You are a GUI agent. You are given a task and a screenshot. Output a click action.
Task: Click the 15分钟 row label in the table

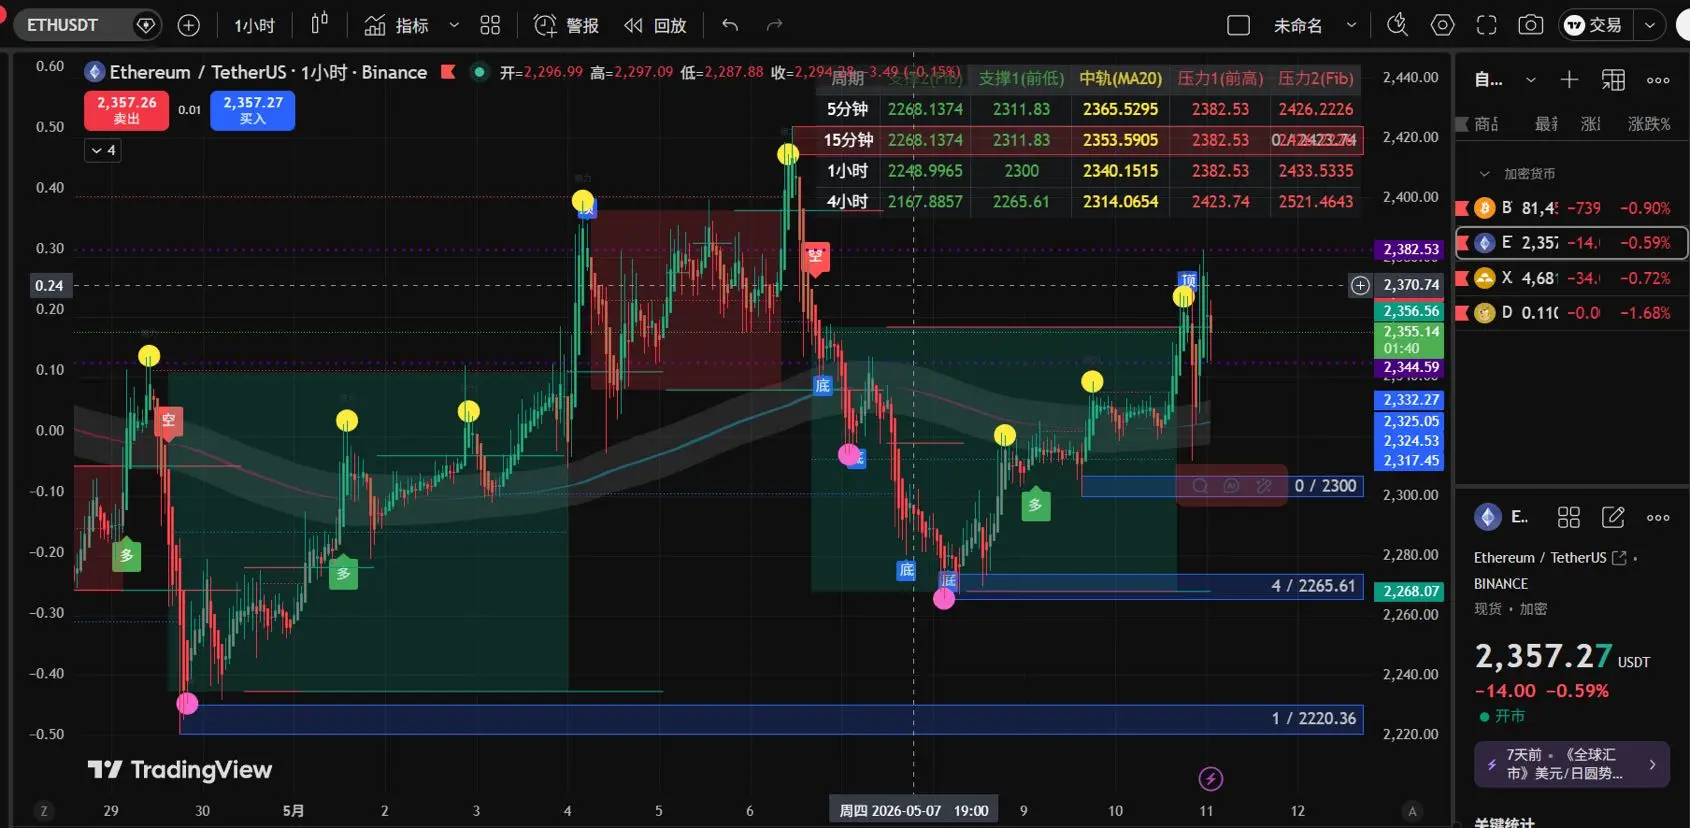(x=848, y=140)
